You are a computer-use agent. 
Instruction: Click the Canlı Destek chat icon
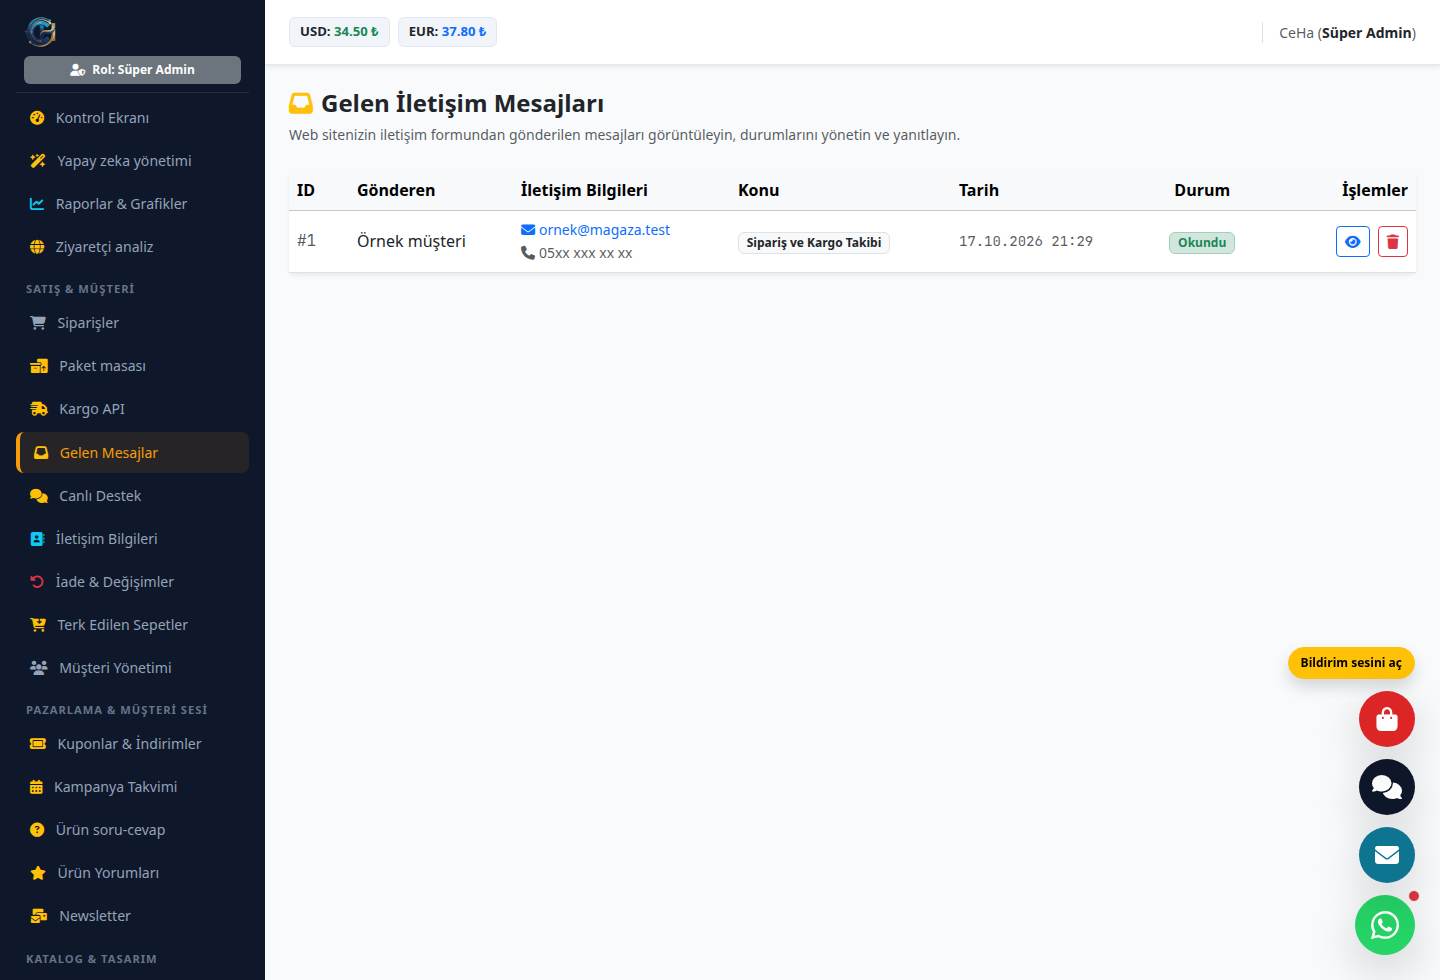[x=39, y=496]
